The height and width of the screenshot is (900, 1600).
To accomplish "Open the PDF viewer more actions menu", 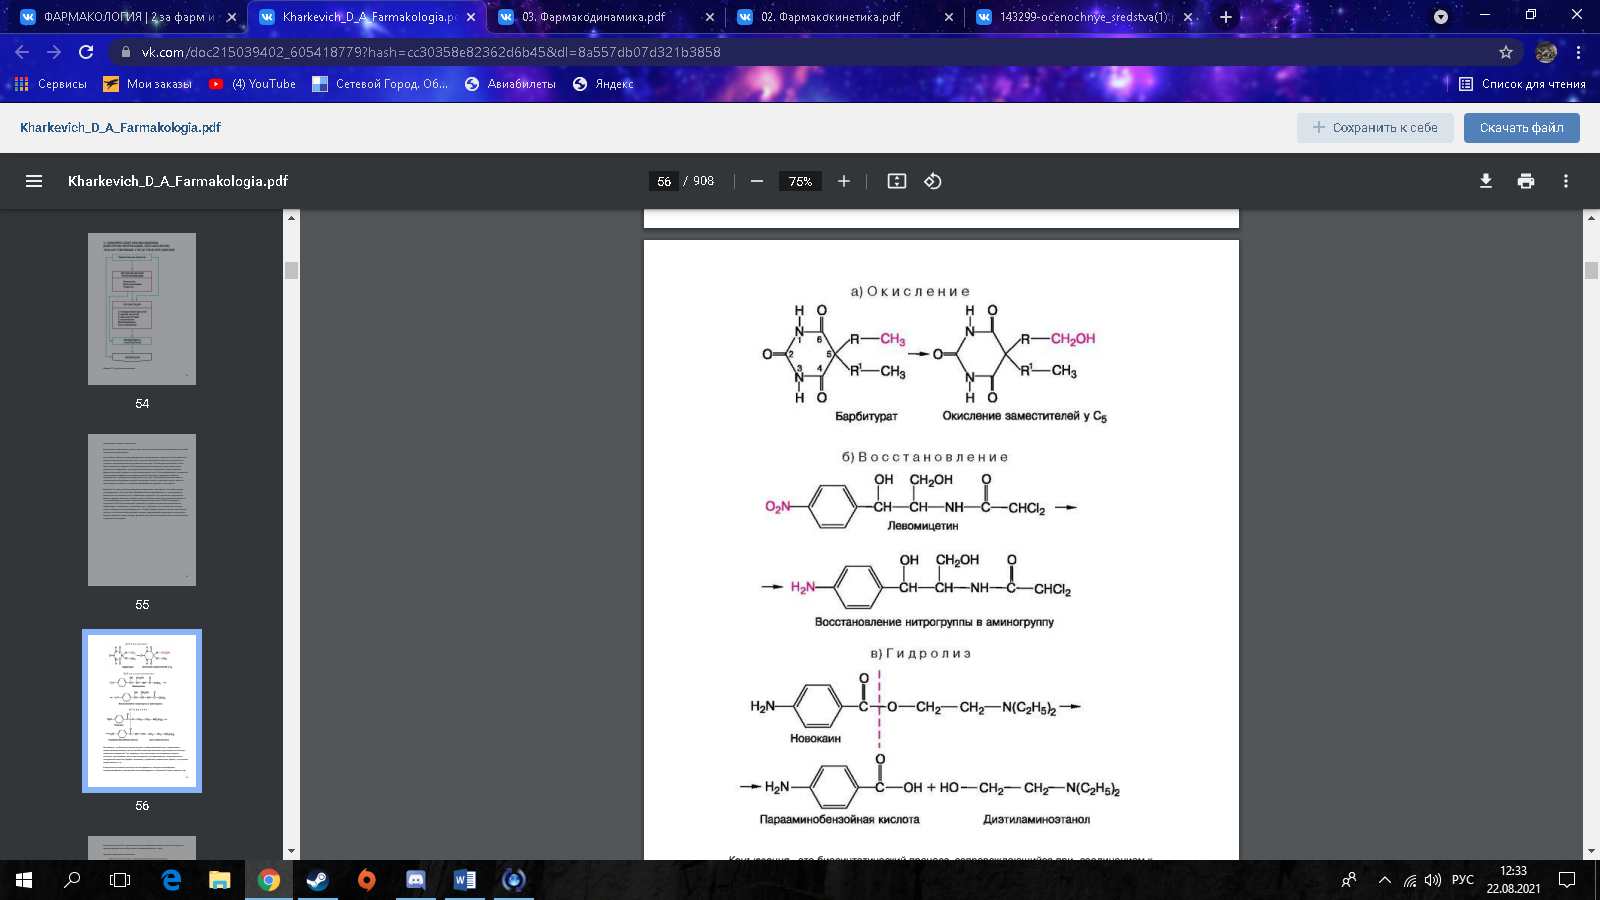I will click(1566, 181).
